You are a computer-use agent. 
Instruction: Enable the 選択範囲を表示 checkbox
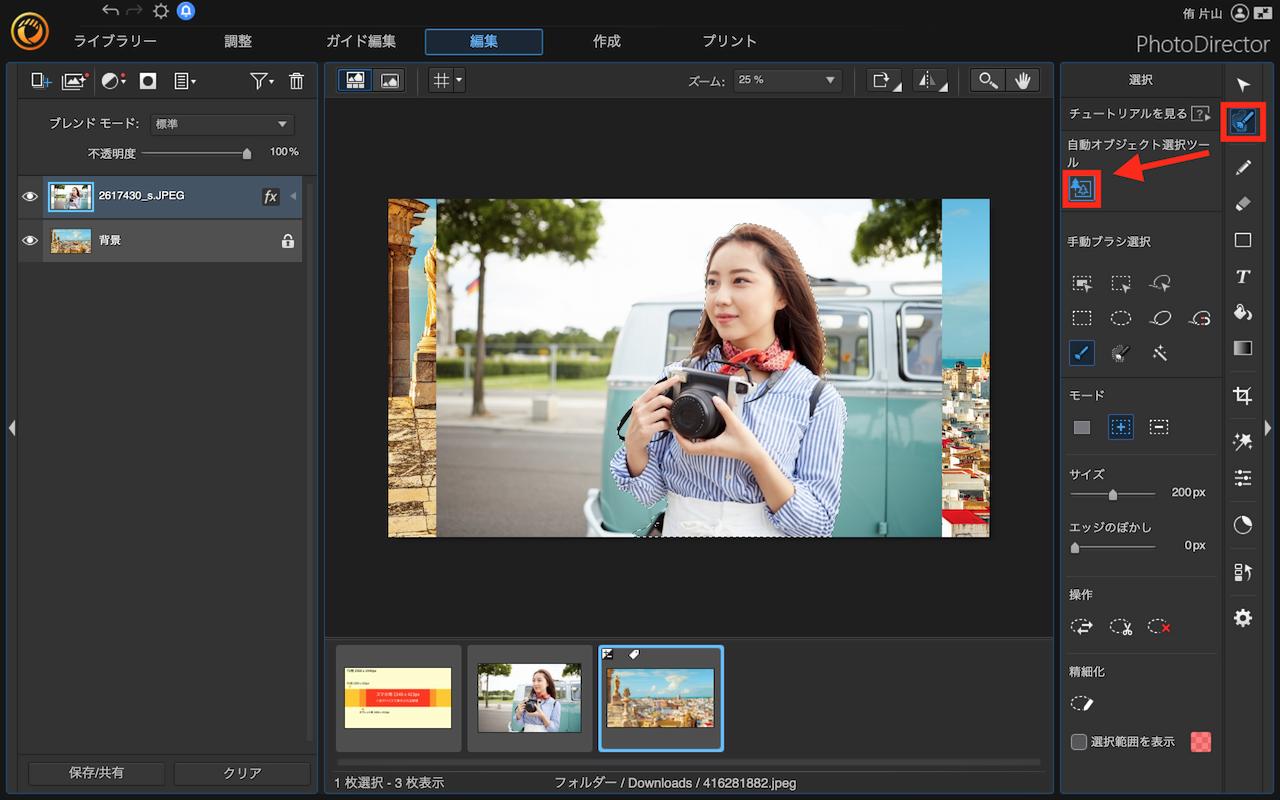1079,742
